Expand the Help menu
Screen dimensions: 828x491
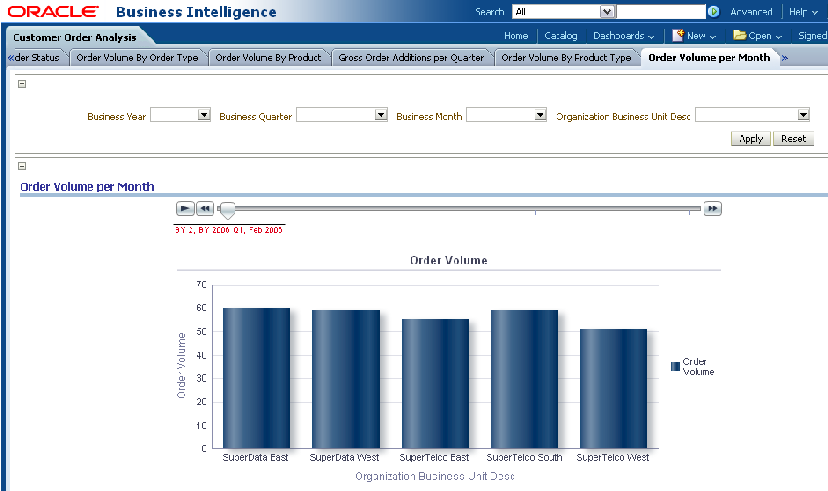tap(803, 12)
